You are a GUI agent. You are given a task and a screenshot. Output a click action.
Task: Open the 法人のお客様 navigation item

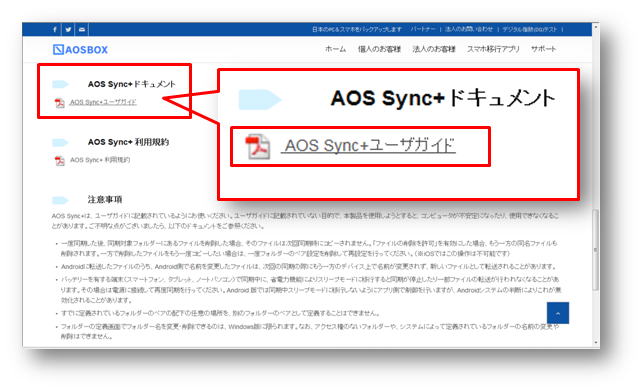[434, 49]
